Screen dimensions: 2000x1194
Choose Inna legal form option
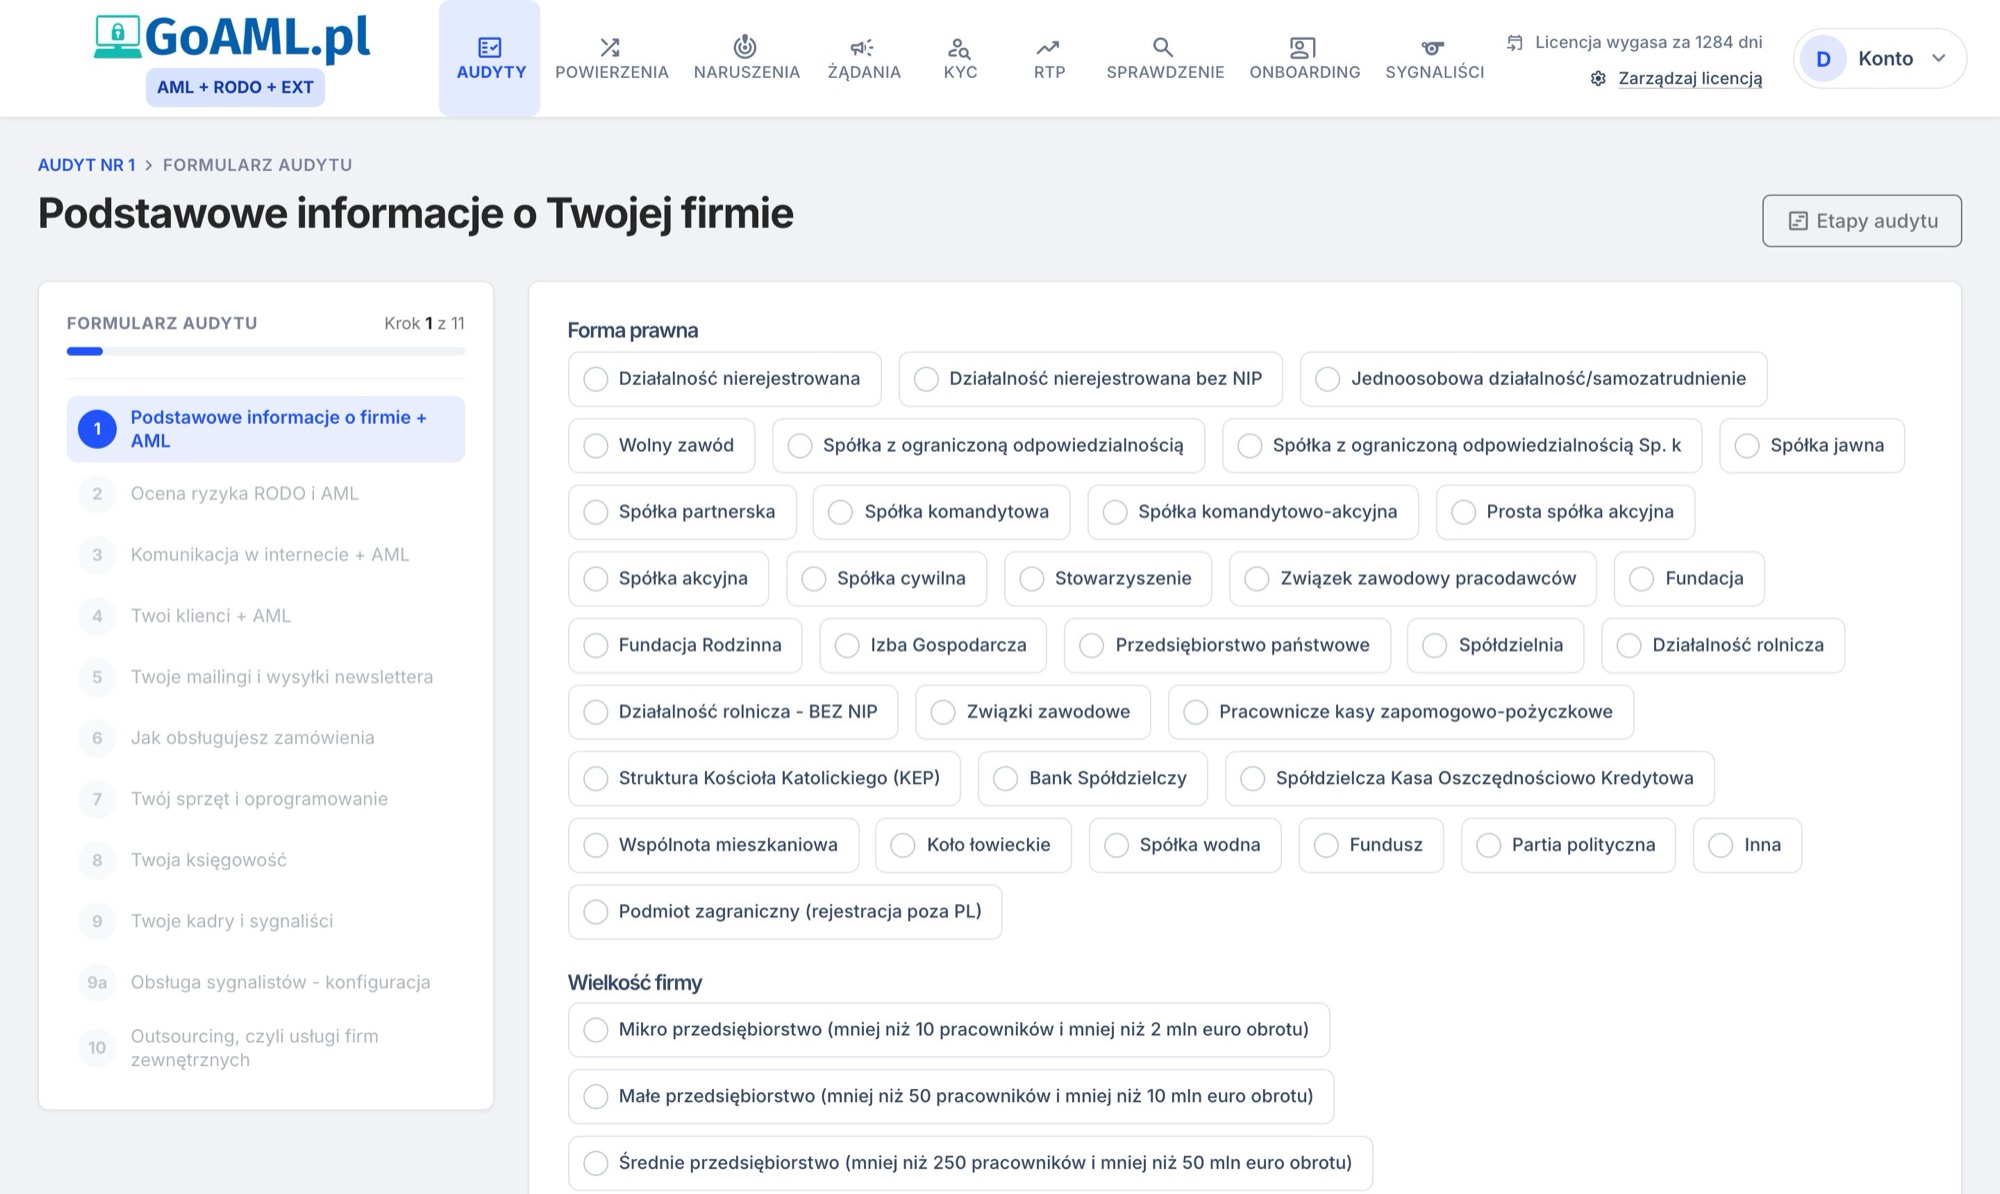click(x=1747, y=845)
